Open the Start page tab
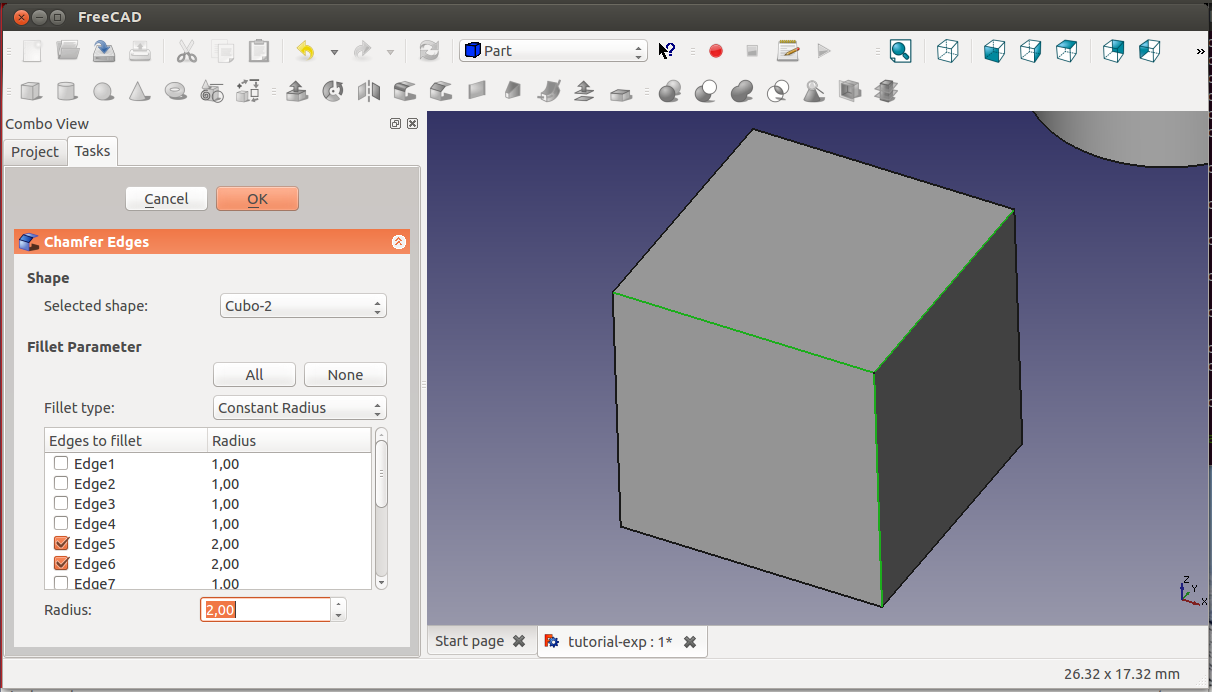This screenshot has width=1212, height=692. 469,641
